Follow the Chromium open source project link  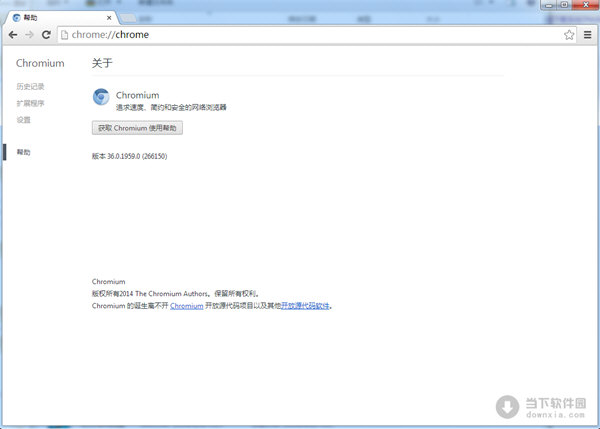coord(187,306)
